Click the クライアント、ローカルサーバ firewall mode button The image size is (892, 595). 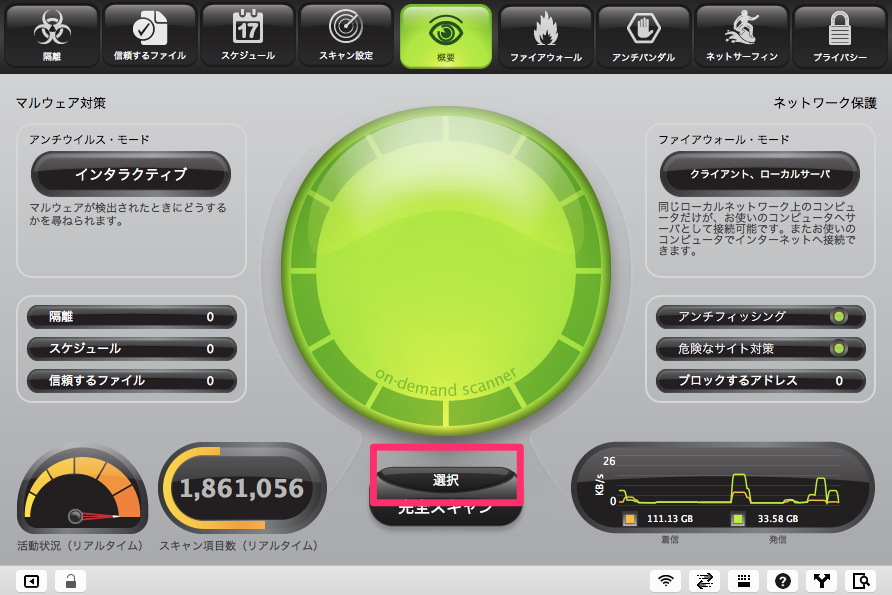759,175
